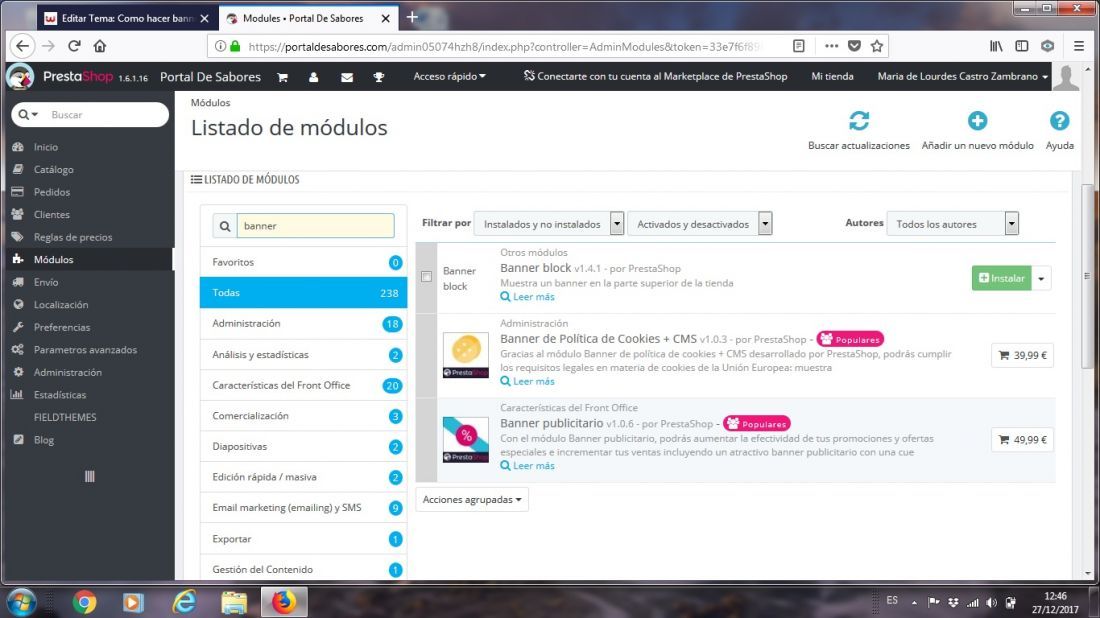Screen dimensions: 1100x618
Task: Click the Banner publicitario module thumbnail
Action: click(x=466, y=440)
